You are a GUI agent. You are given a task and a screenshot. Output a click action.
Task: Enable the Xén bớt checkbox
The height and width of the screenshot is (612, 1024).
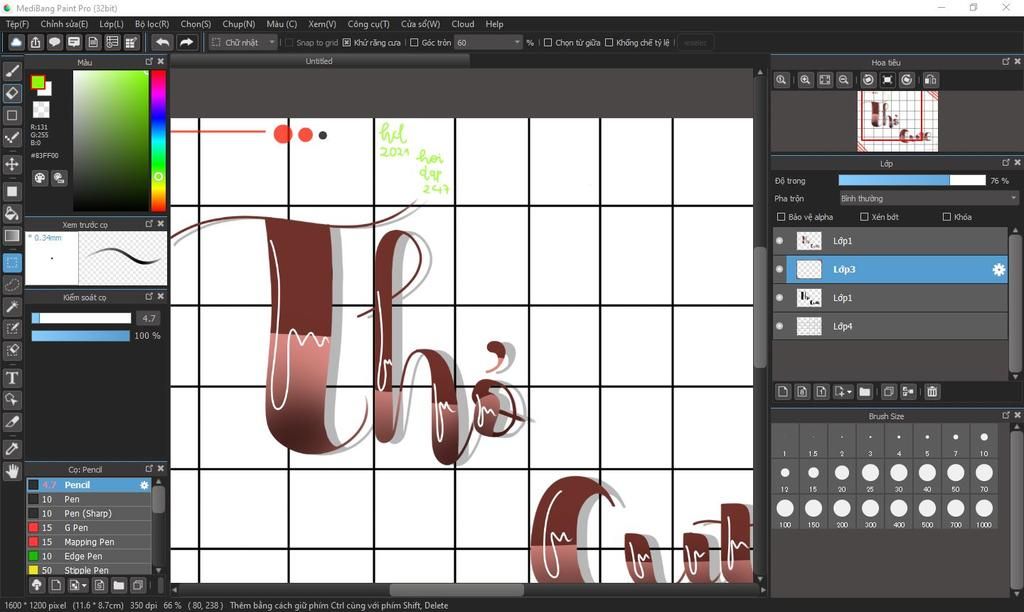point(864,217)
